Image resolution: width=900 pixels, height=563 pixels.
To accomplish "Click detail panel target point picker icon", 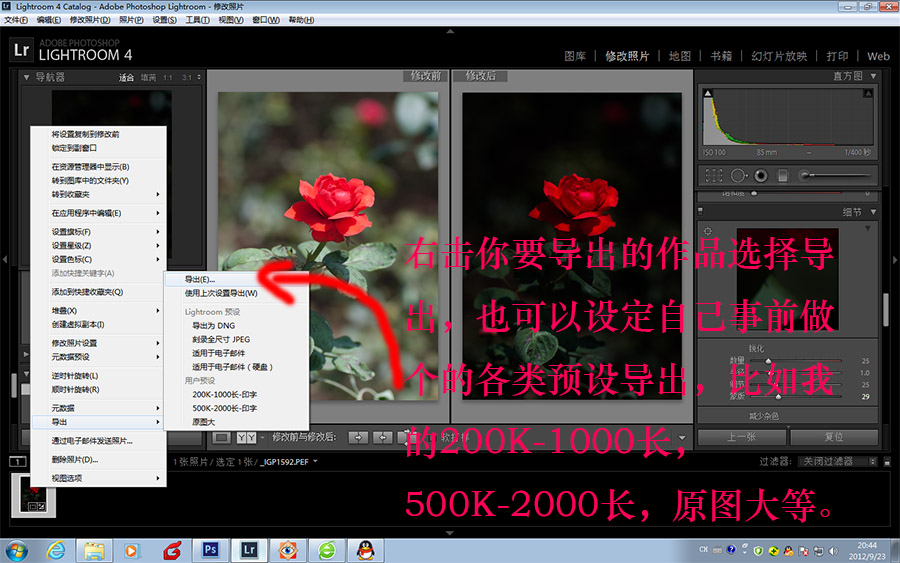I will (x=708, y=231).
